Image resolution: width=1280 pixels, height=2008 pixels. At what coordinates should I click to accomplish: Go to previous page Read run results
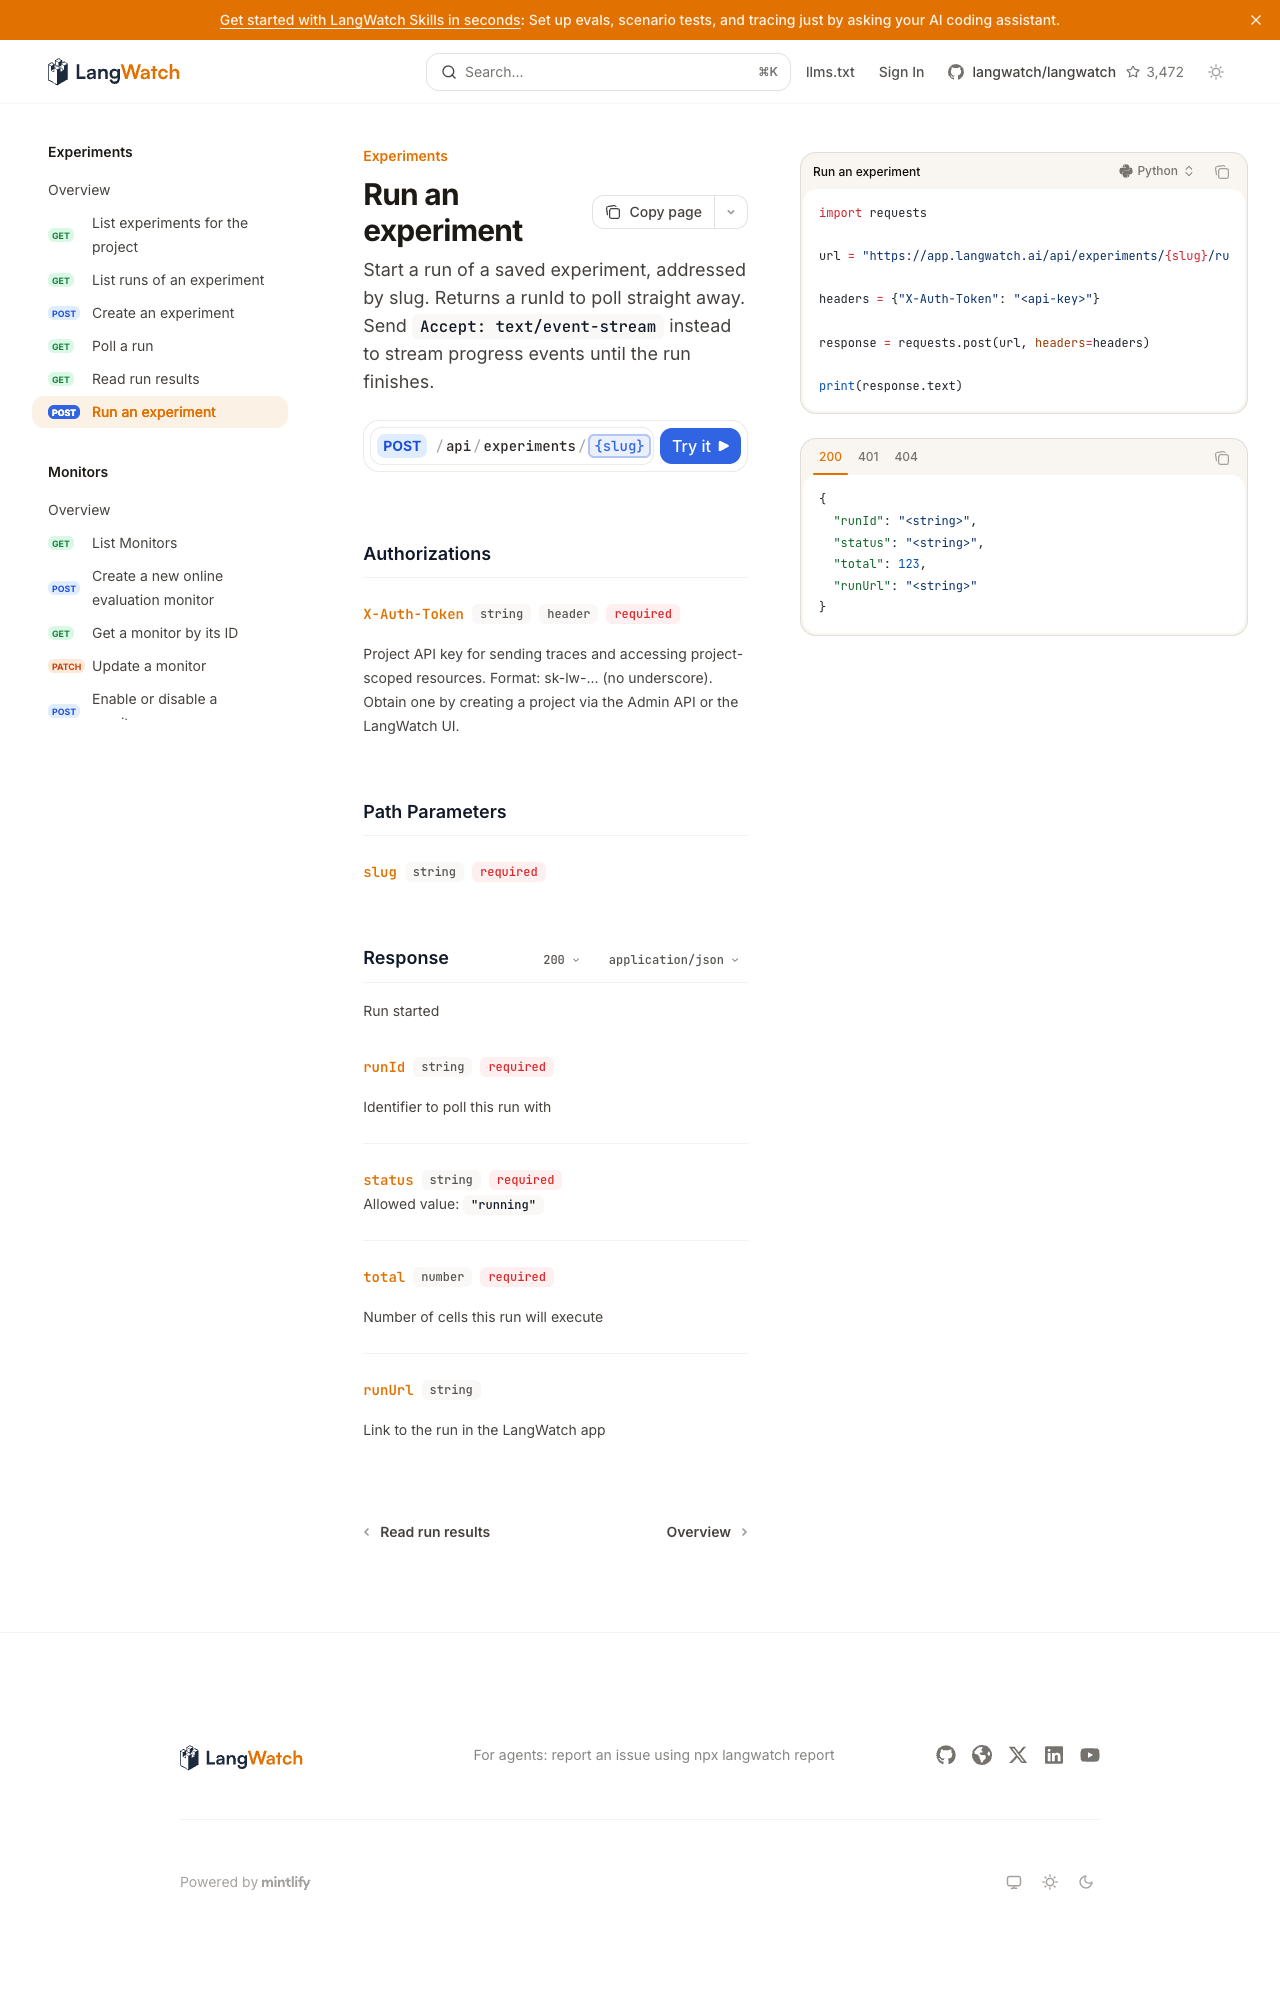click(x=427, y=1532)
